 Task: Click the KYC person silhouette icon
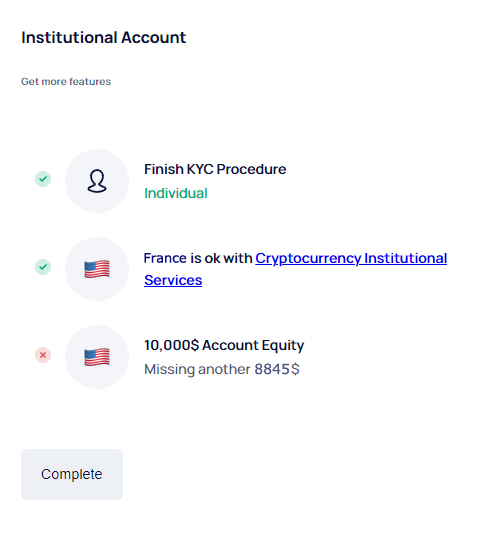click(97, 181)
